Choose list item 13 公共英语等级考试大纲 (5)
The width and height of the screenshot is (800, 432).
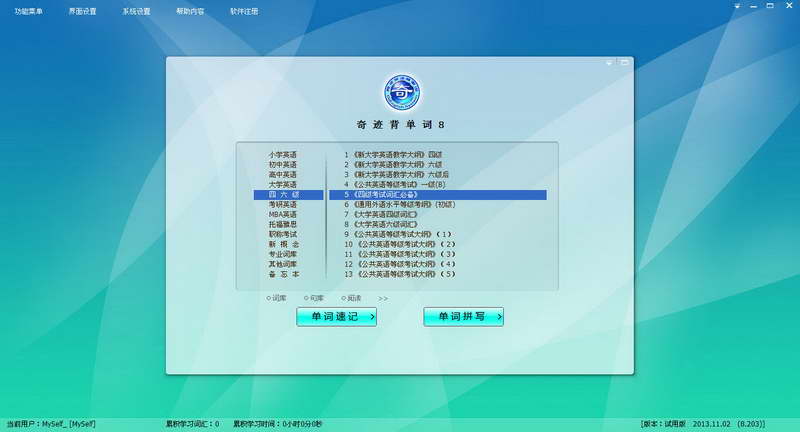click(x=399, y=274)
